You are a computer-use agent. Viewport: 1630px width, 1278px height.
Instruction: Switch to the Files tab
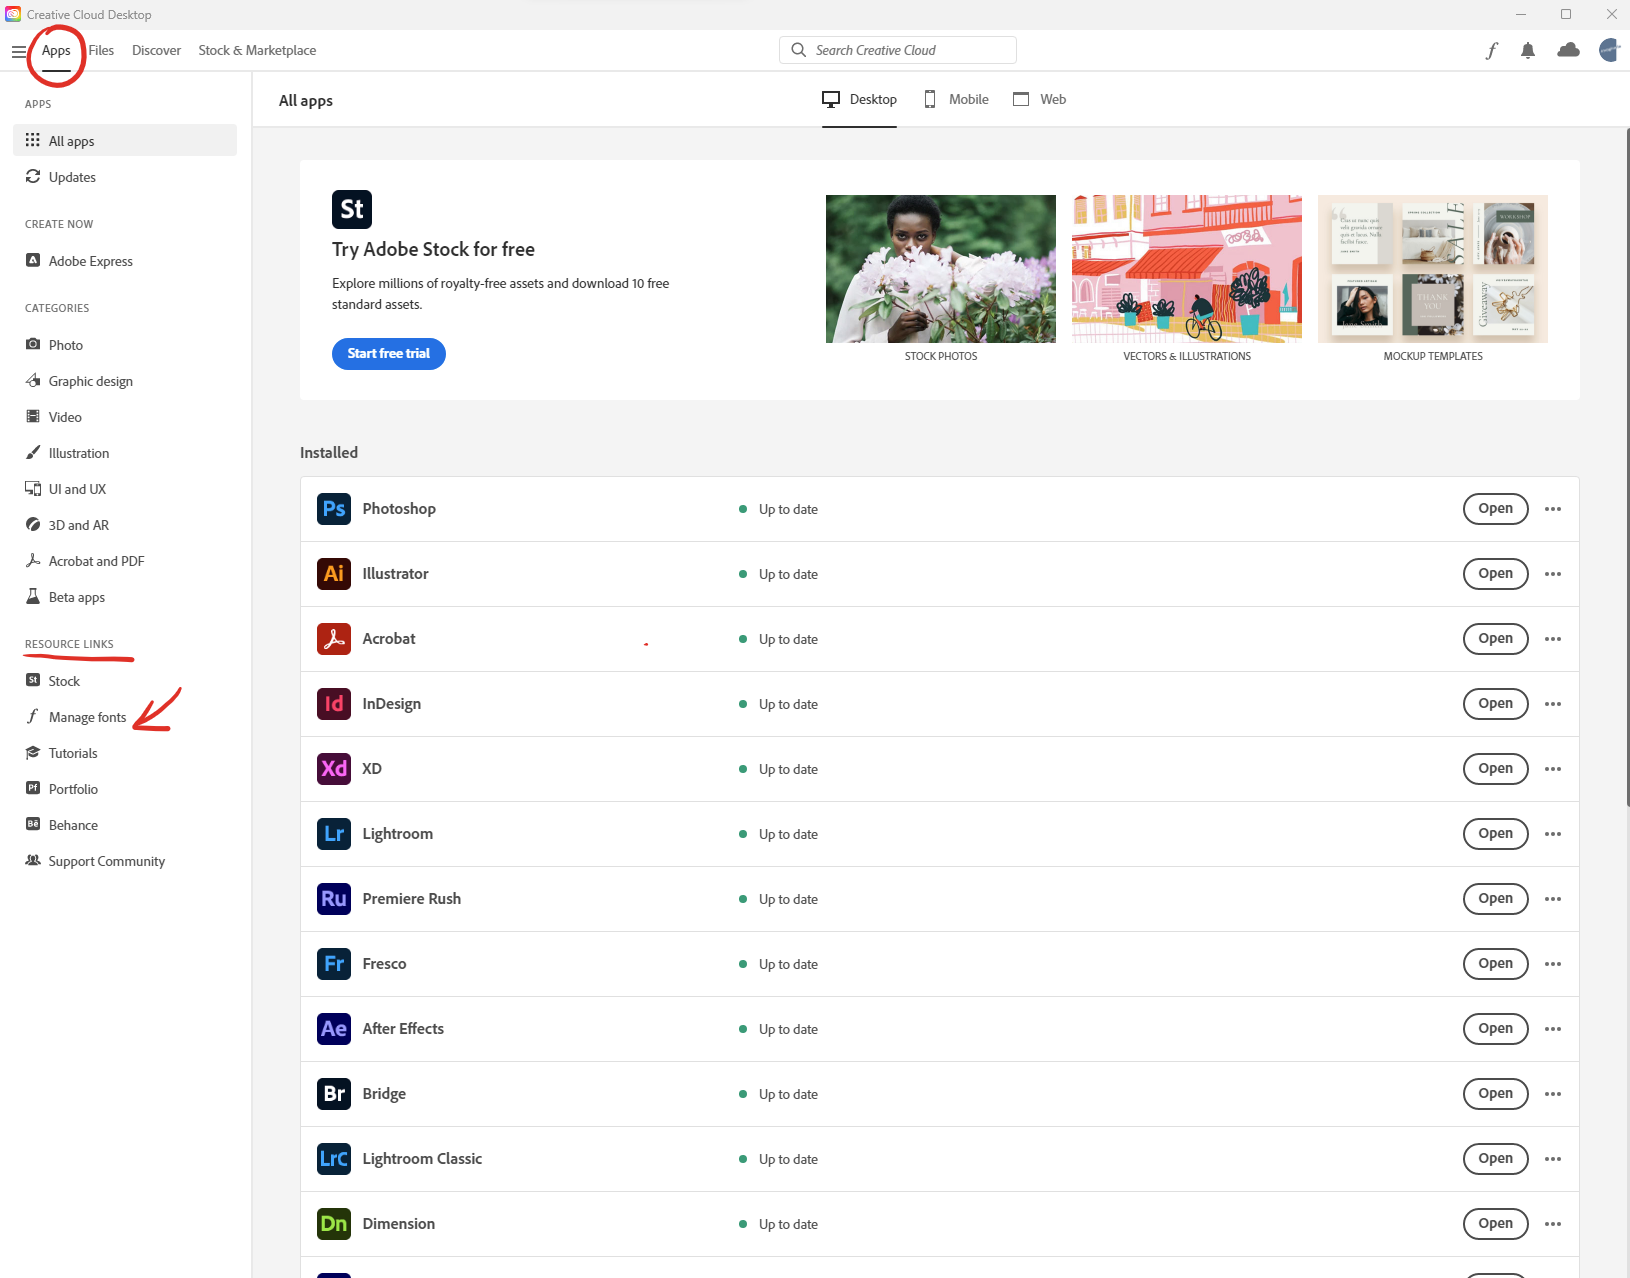pos(101,50)
